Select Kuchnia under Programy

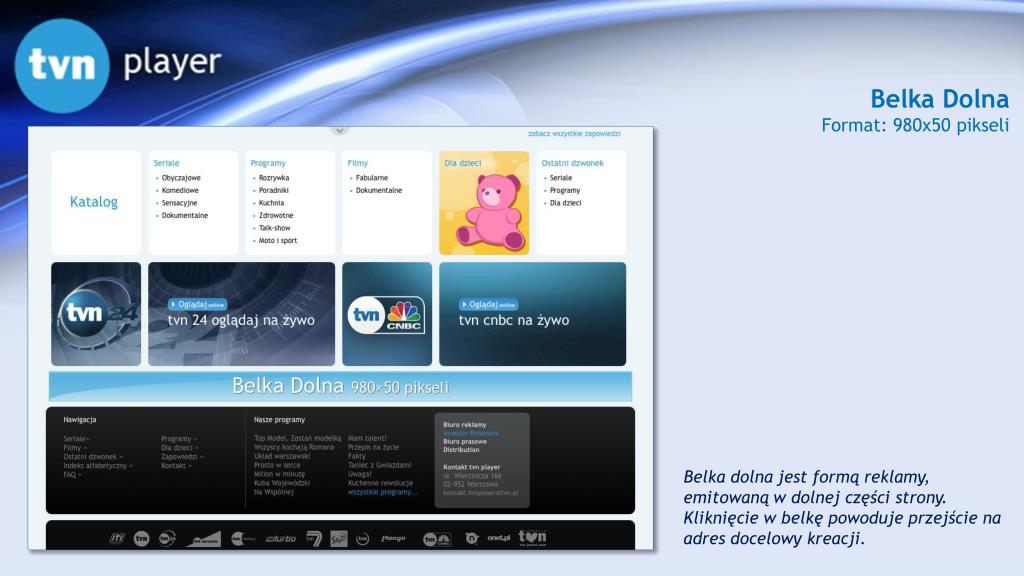pos(271,203)
